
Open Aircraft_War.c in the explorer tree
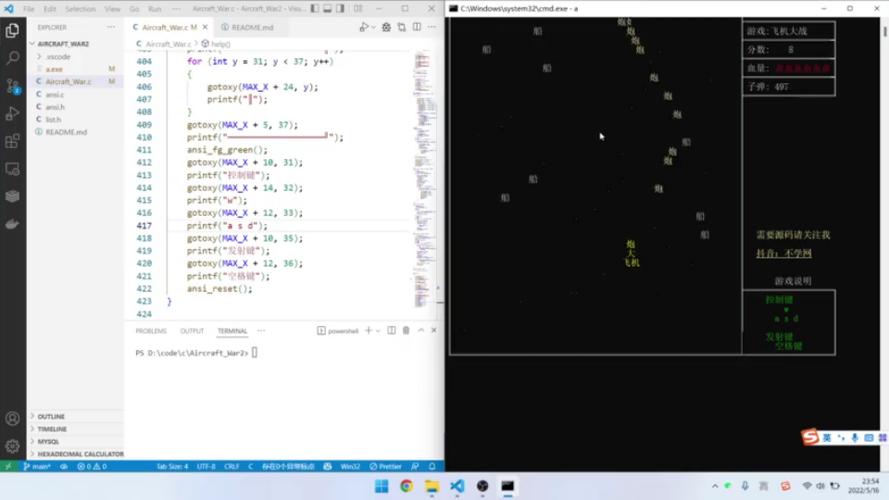(x=75, y=82)
